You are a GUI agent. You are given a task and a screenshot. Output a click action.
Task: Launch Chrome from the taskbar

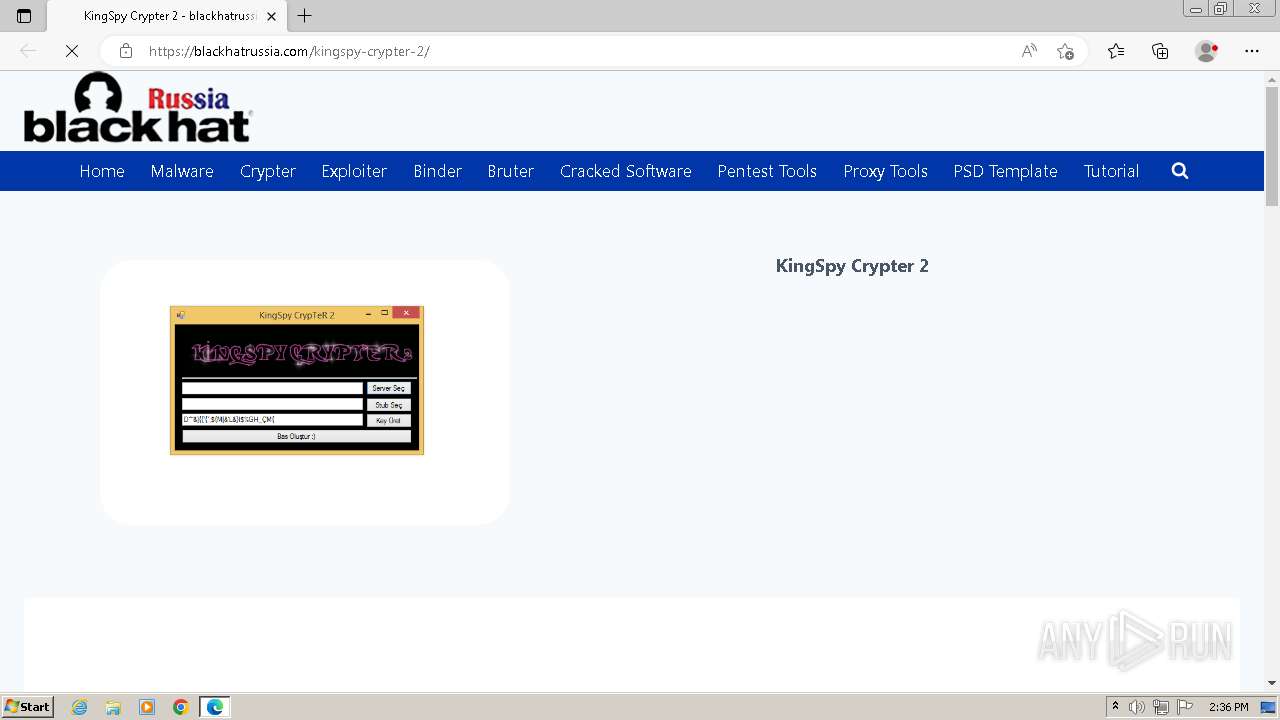tap(181, 707)
